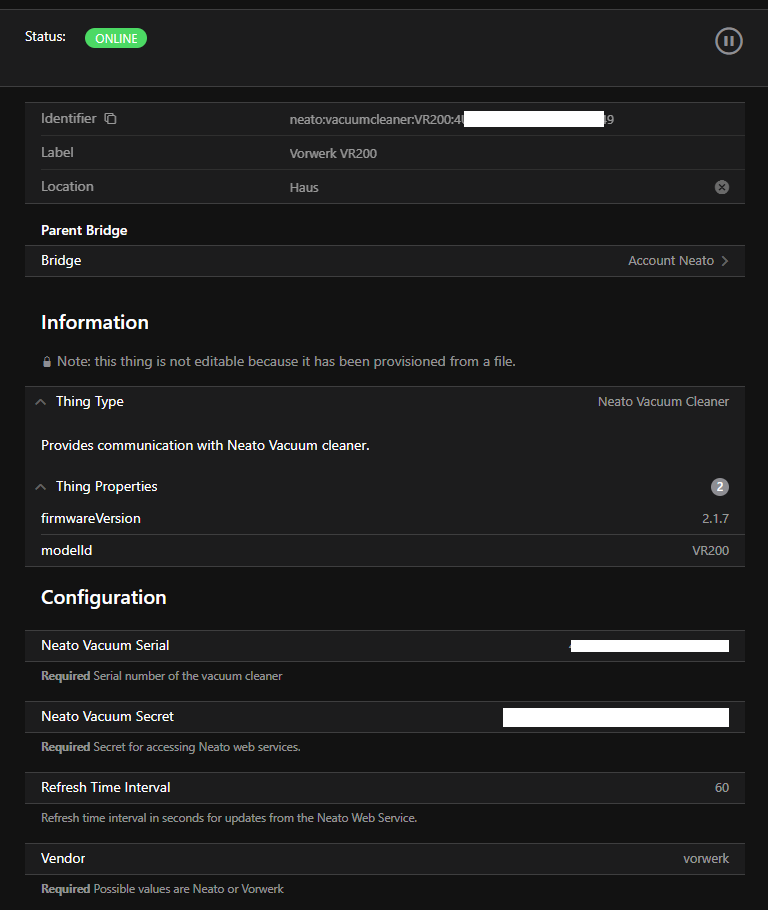Click the lock icon beside the not-editable note
768x910 pixels.
coord(47,362)
